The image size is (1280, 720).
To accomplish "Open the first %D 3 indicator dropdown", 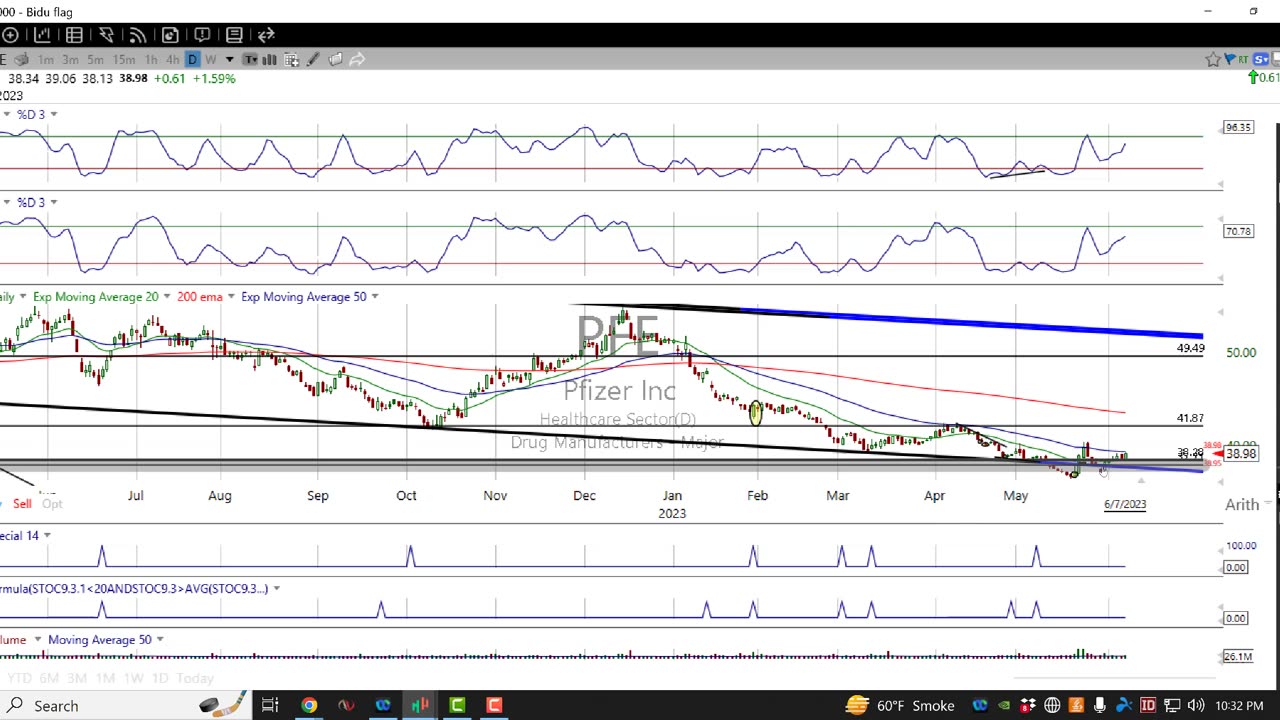I will pos(54,115).
